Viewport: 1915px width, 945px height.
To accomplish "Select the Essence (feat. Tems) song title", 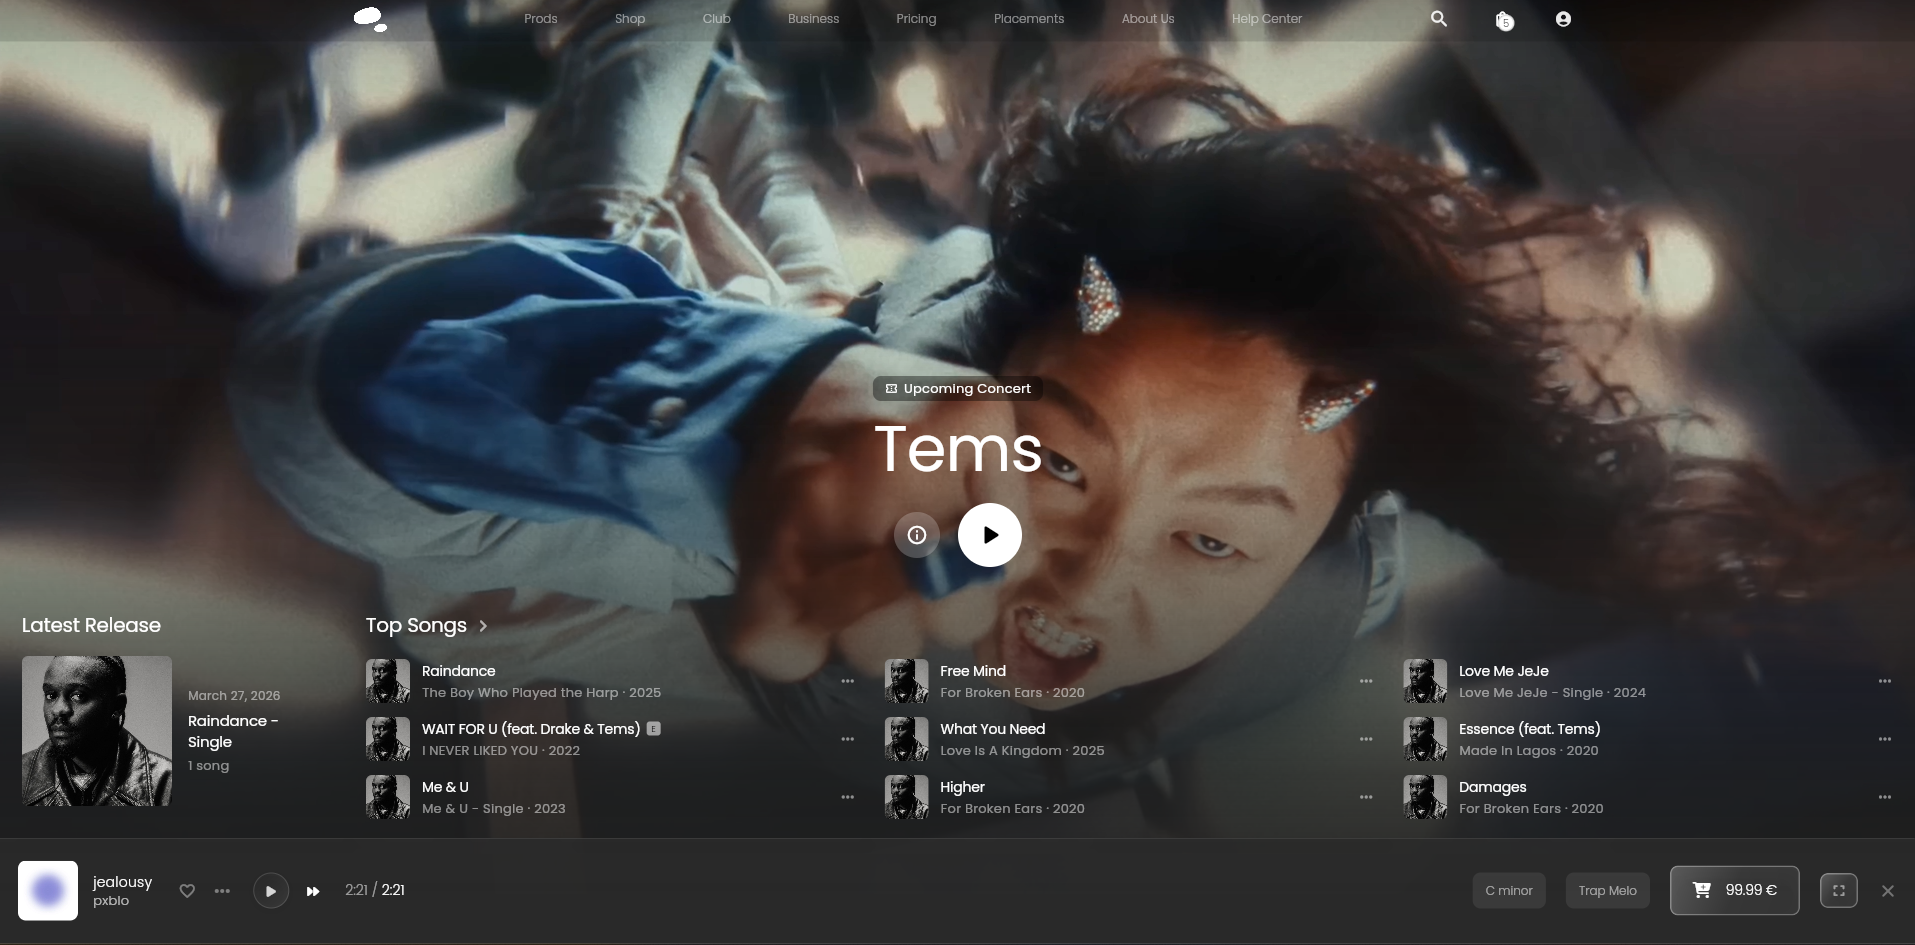I will pyautogui.click(x=1530, y=729).
